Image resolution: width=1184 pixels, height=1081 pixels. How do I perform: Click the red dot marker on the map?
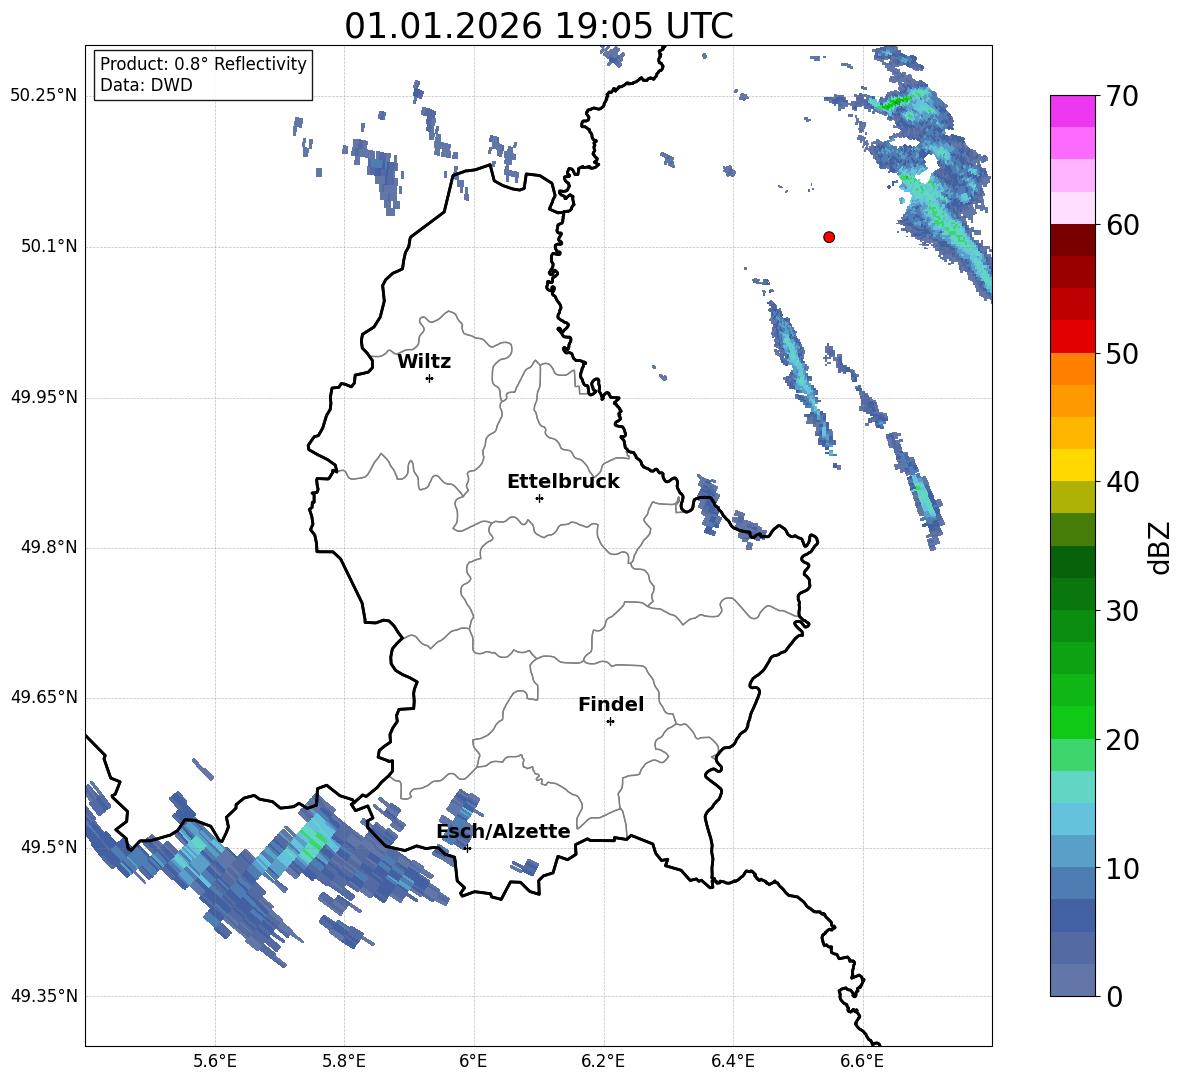pyautogui.click(x=829, y=237)
